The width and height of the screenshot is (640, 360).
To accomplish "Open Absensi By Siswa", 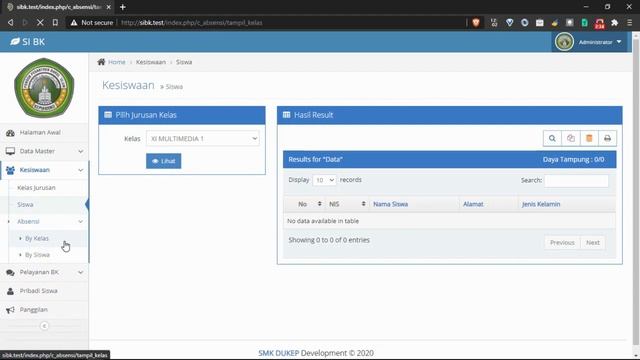I will (37, 255).
